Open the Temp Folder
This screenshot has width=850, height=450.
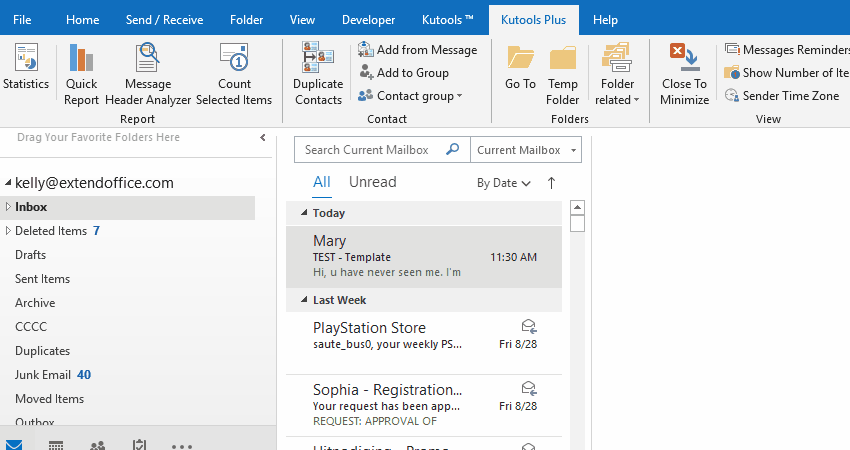[563, 75]
